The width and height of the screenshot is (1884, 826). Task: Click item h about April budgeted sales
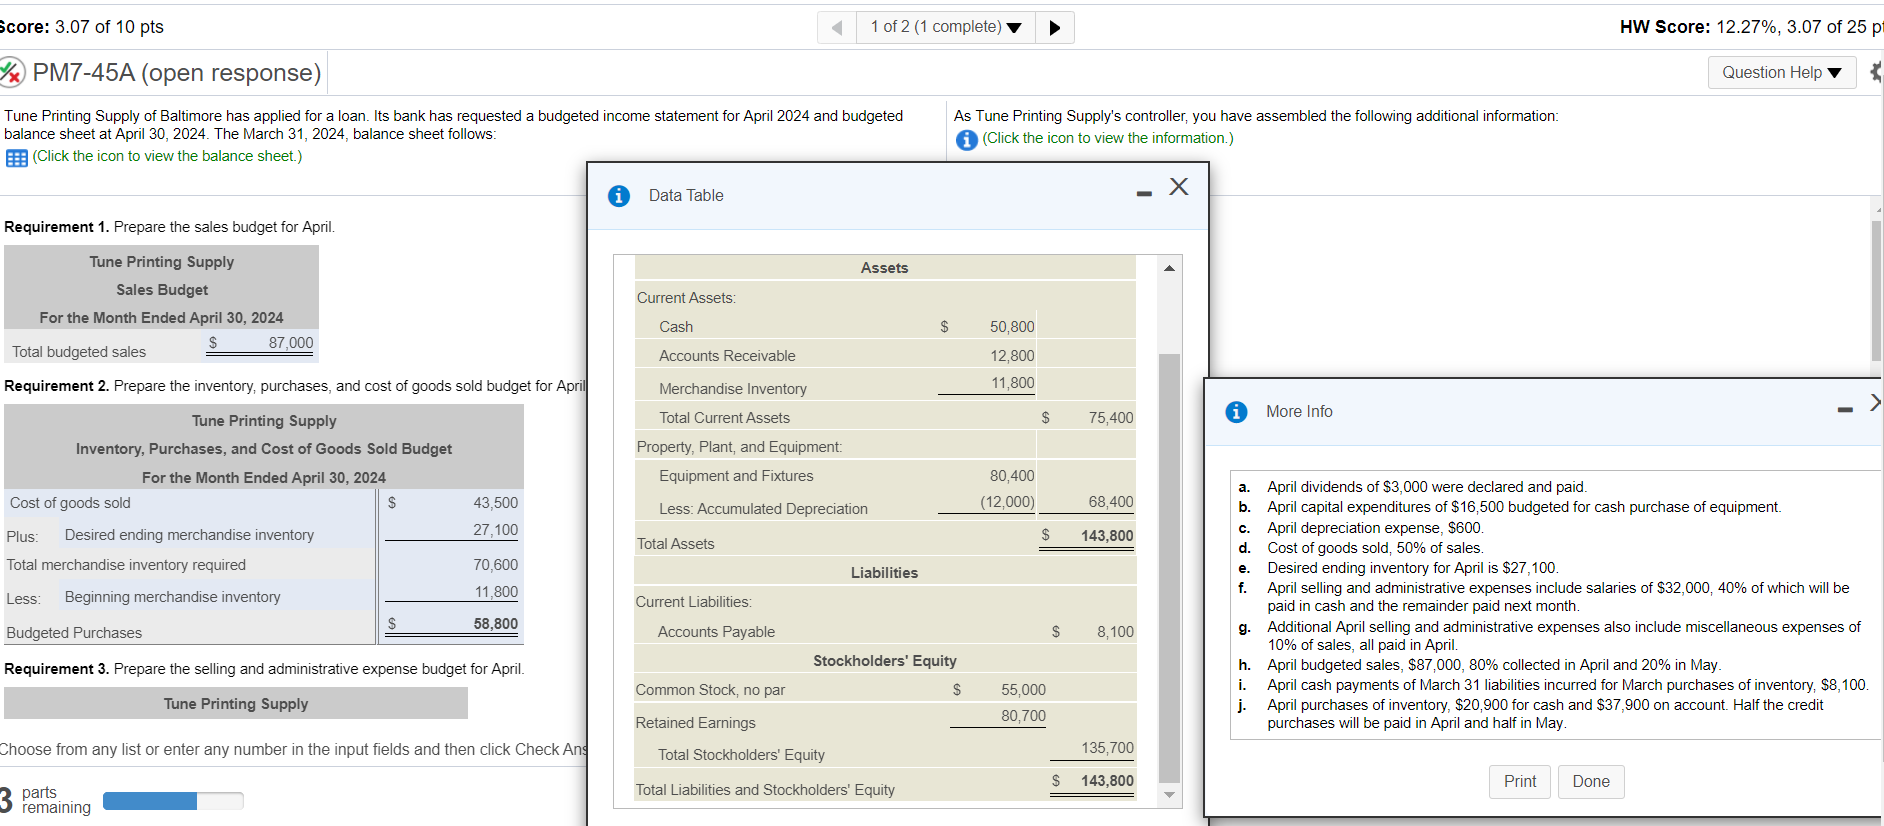[x=1494, y=665]
